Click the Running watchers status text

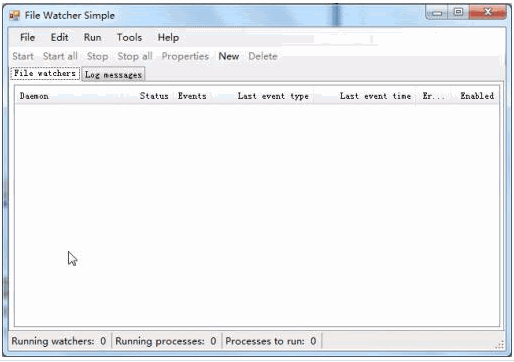pyautogui.click(x=59, y=341)
